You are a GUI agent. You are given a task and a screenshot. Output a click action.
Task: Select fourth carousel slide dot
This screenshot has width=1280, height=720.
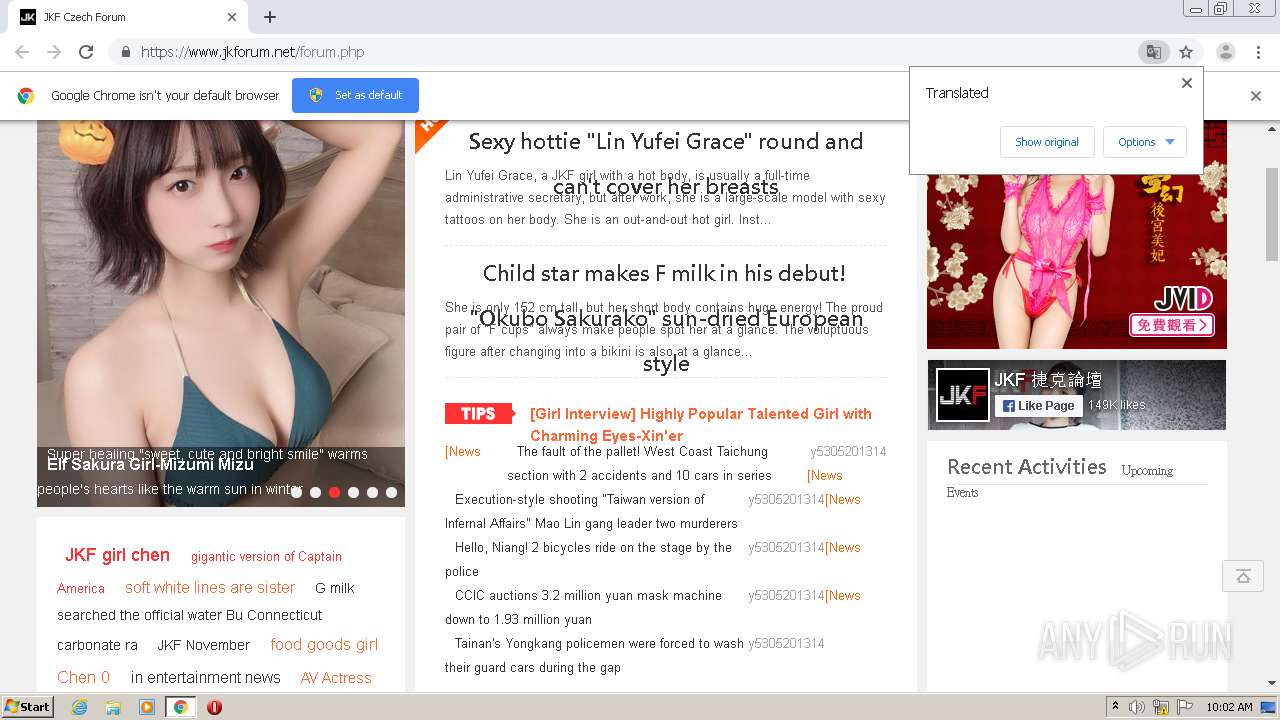click(353, 492)
